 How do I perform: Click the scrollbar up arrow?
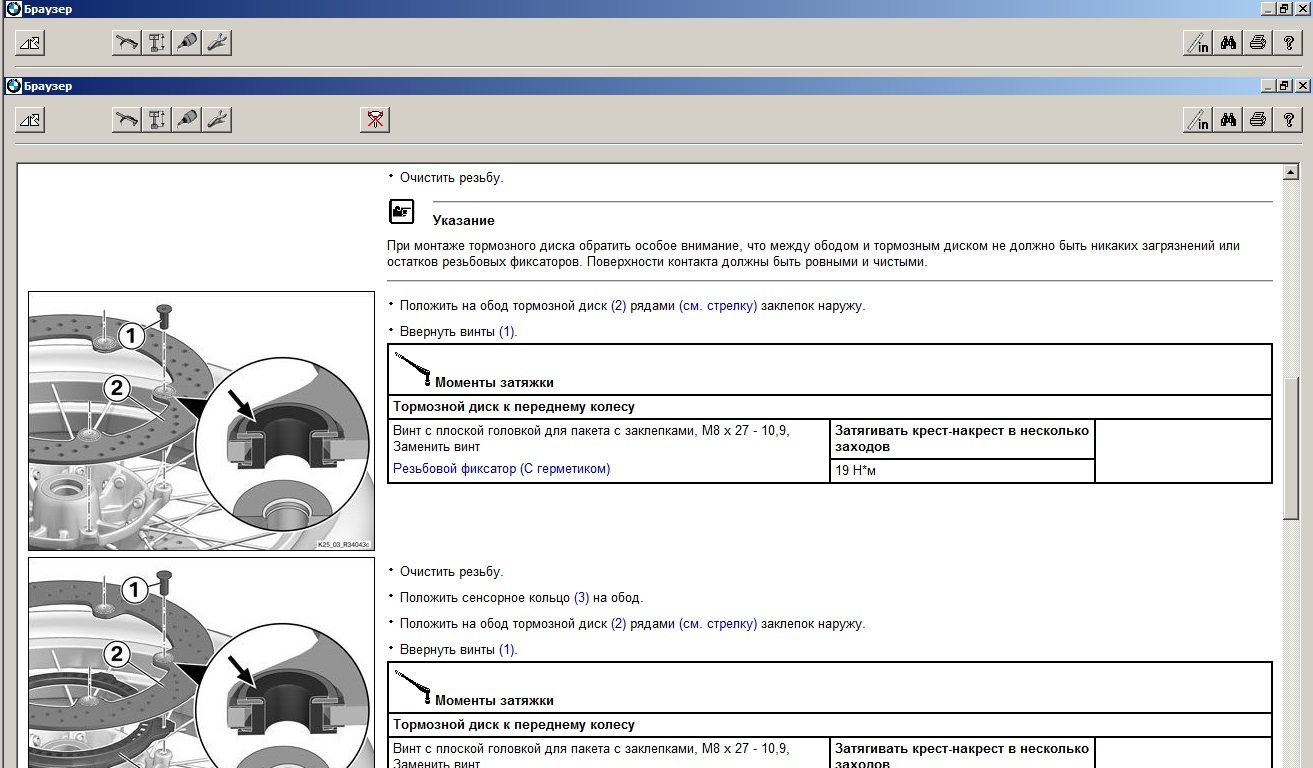coord(1291,173)
